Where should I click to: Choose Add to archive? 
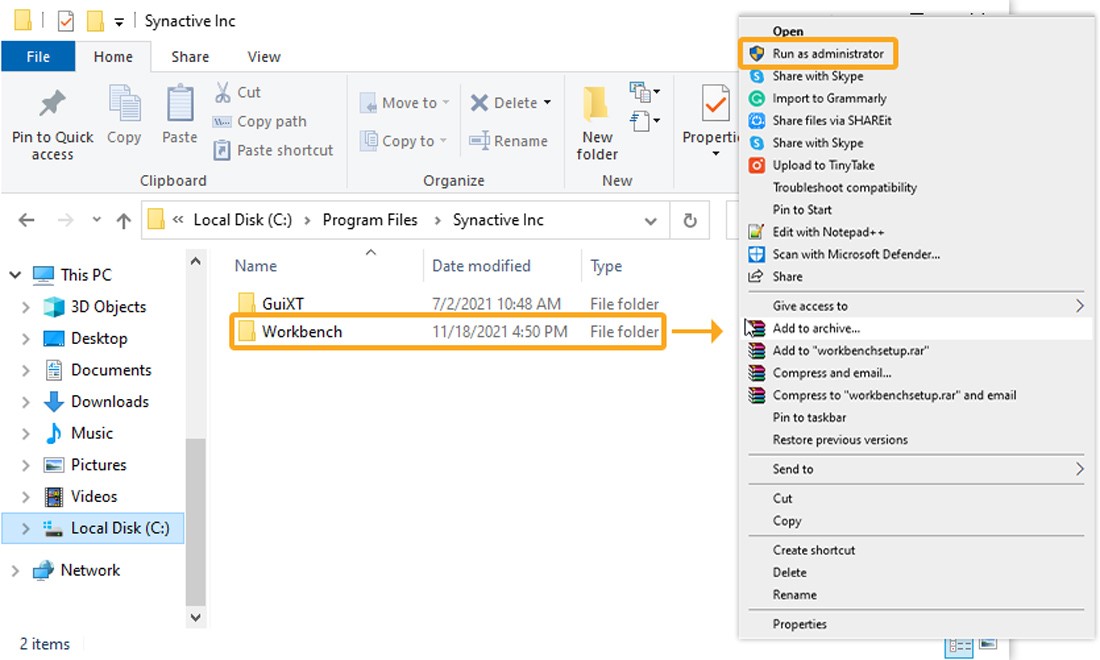(816, 328)
